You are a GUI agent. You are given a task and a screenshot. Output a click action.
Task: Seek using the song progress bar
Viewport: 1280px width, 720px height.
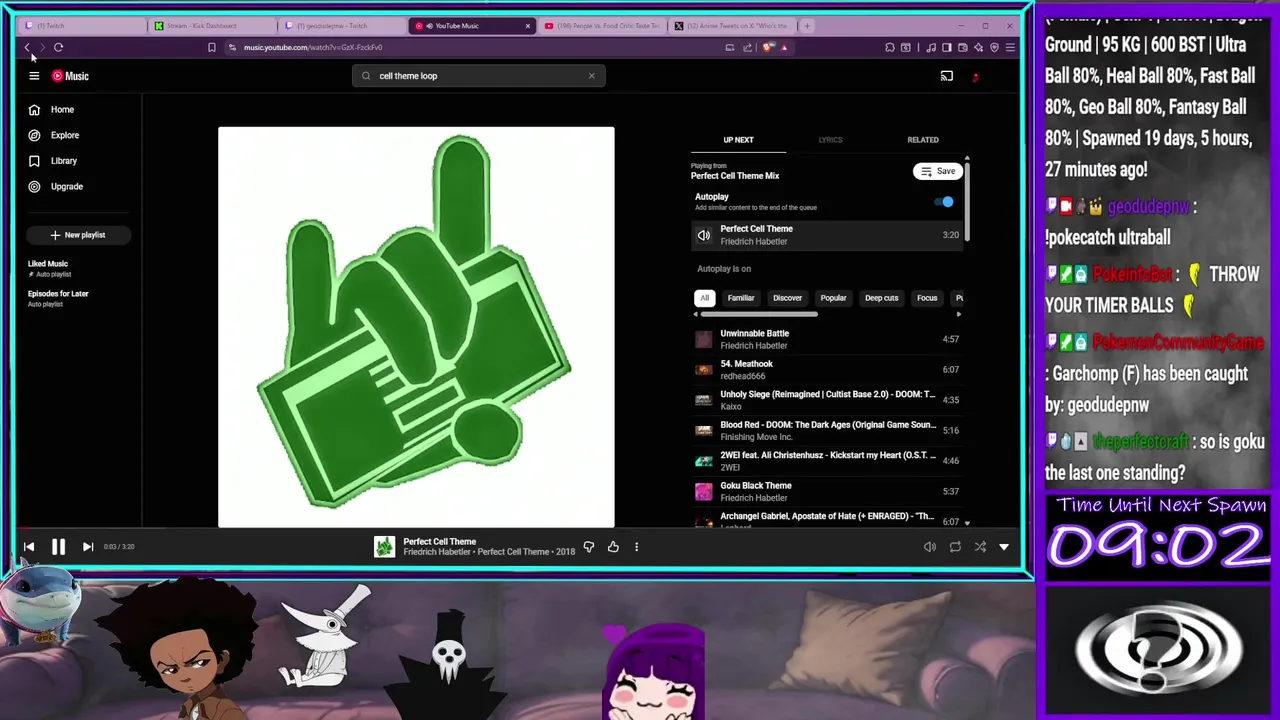point(520,530)
